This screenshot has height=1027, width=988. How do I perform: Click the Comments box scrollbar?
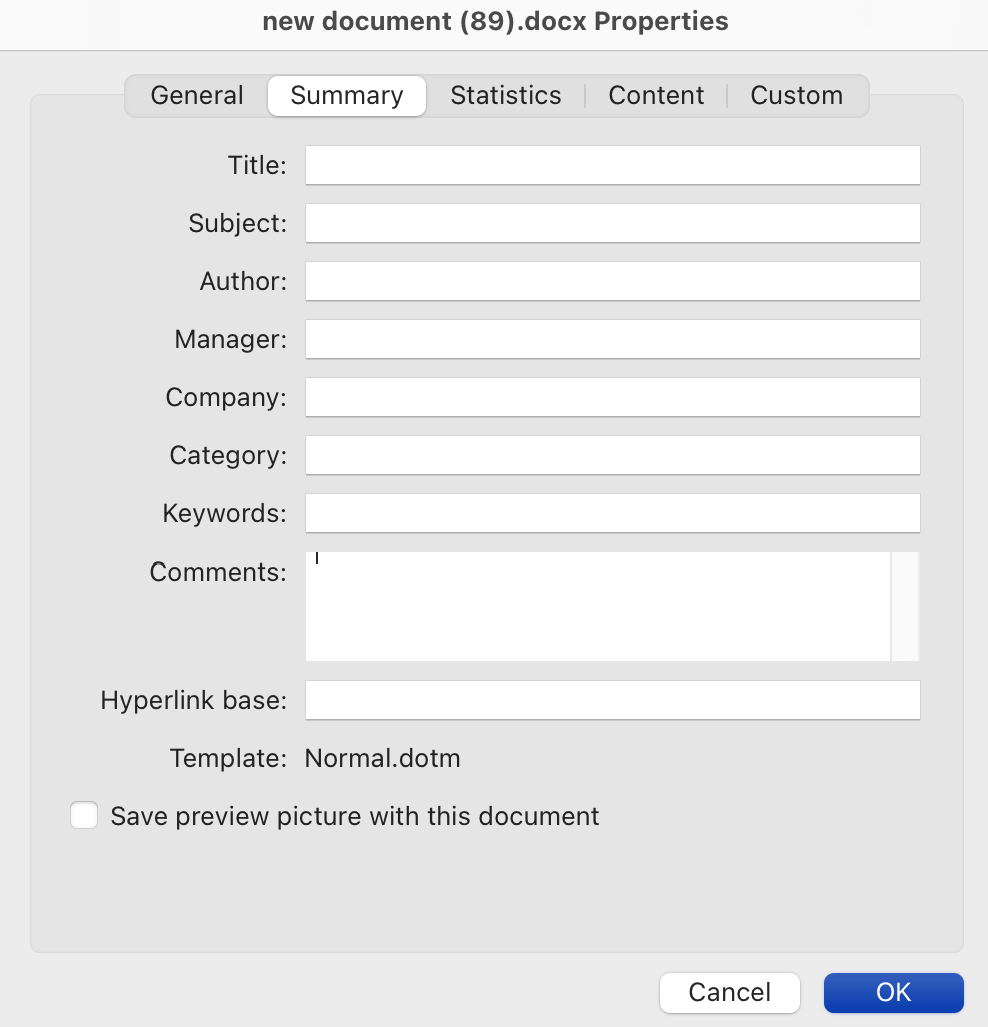pos(904,606)
